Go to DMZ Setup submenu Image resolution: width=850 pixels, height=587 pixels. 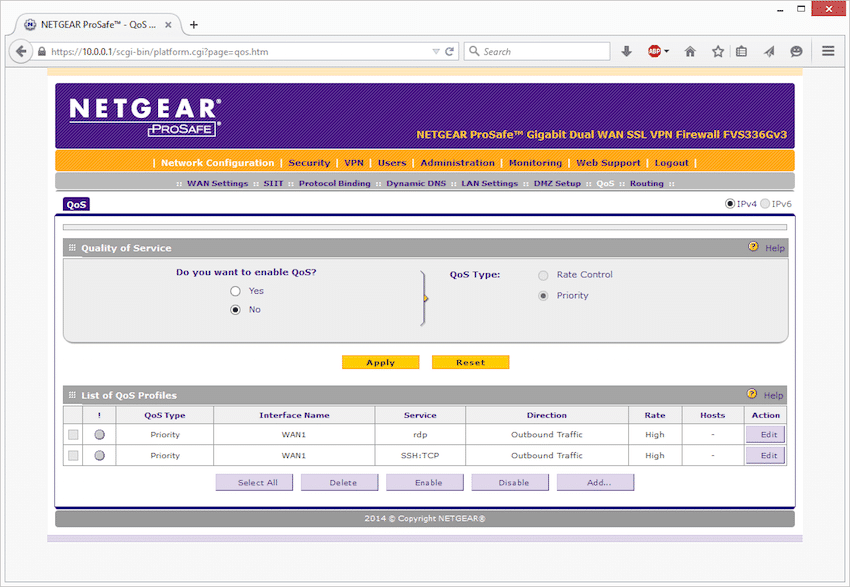point(557,183)
